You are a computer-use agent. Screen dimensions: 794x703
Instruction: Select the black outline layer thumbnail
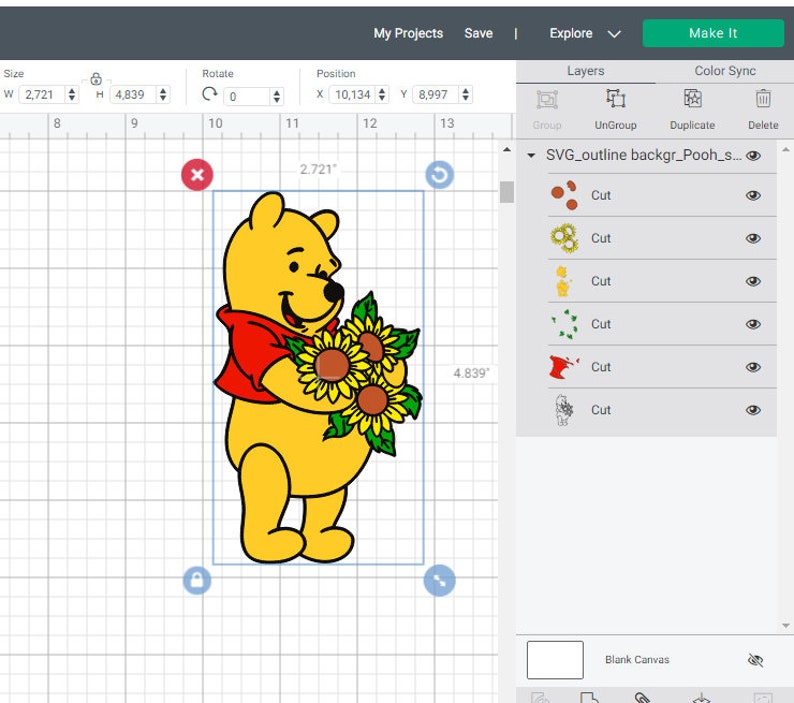click(564, 410)
